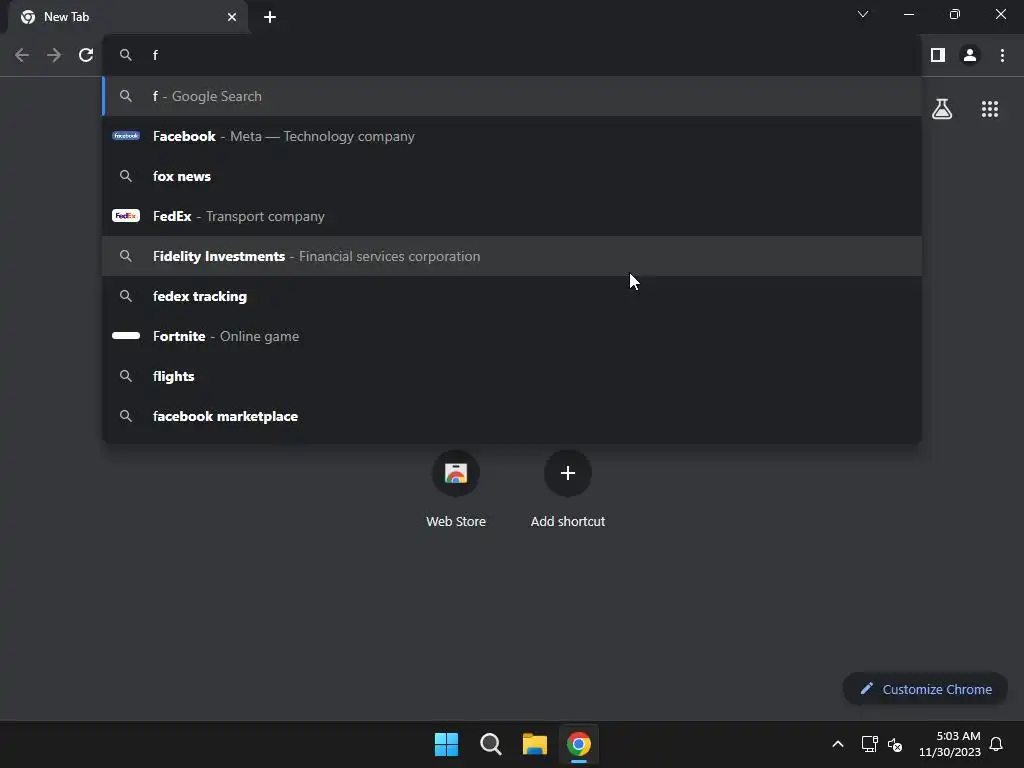Click the Facebook logo icon in suggestions

[x=125, y=136]
